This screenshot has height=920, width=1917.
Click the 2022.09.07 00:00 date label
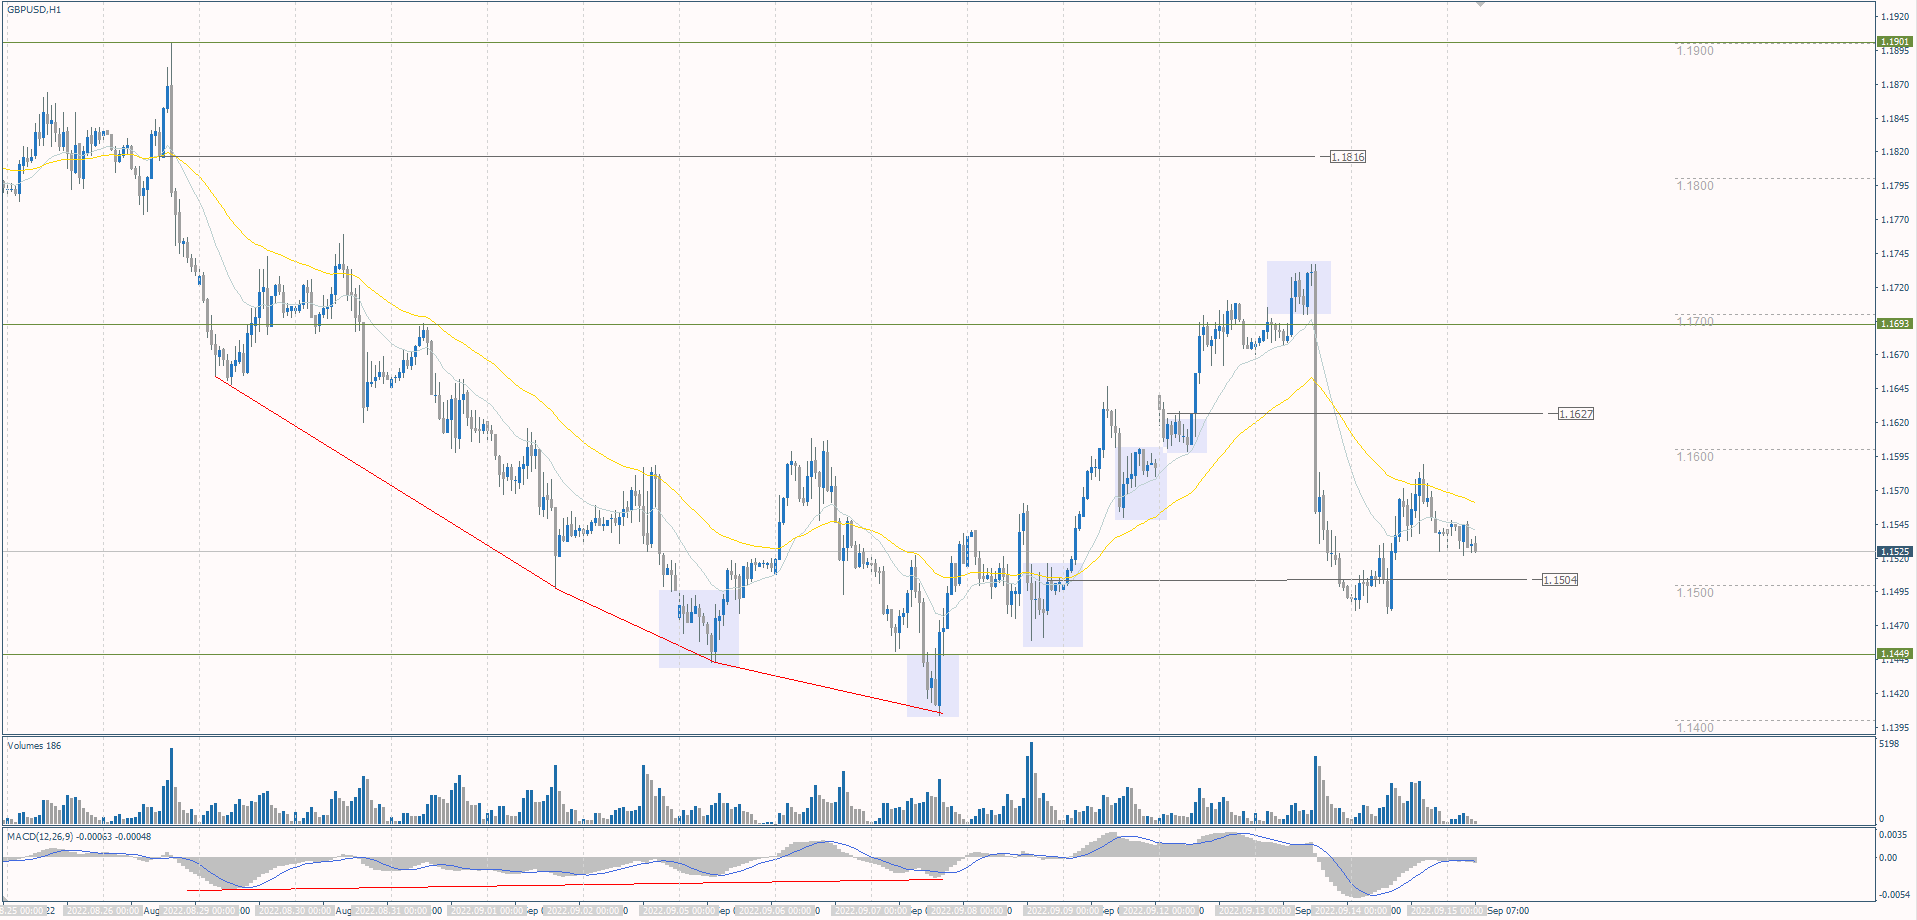tap(872, 911)
